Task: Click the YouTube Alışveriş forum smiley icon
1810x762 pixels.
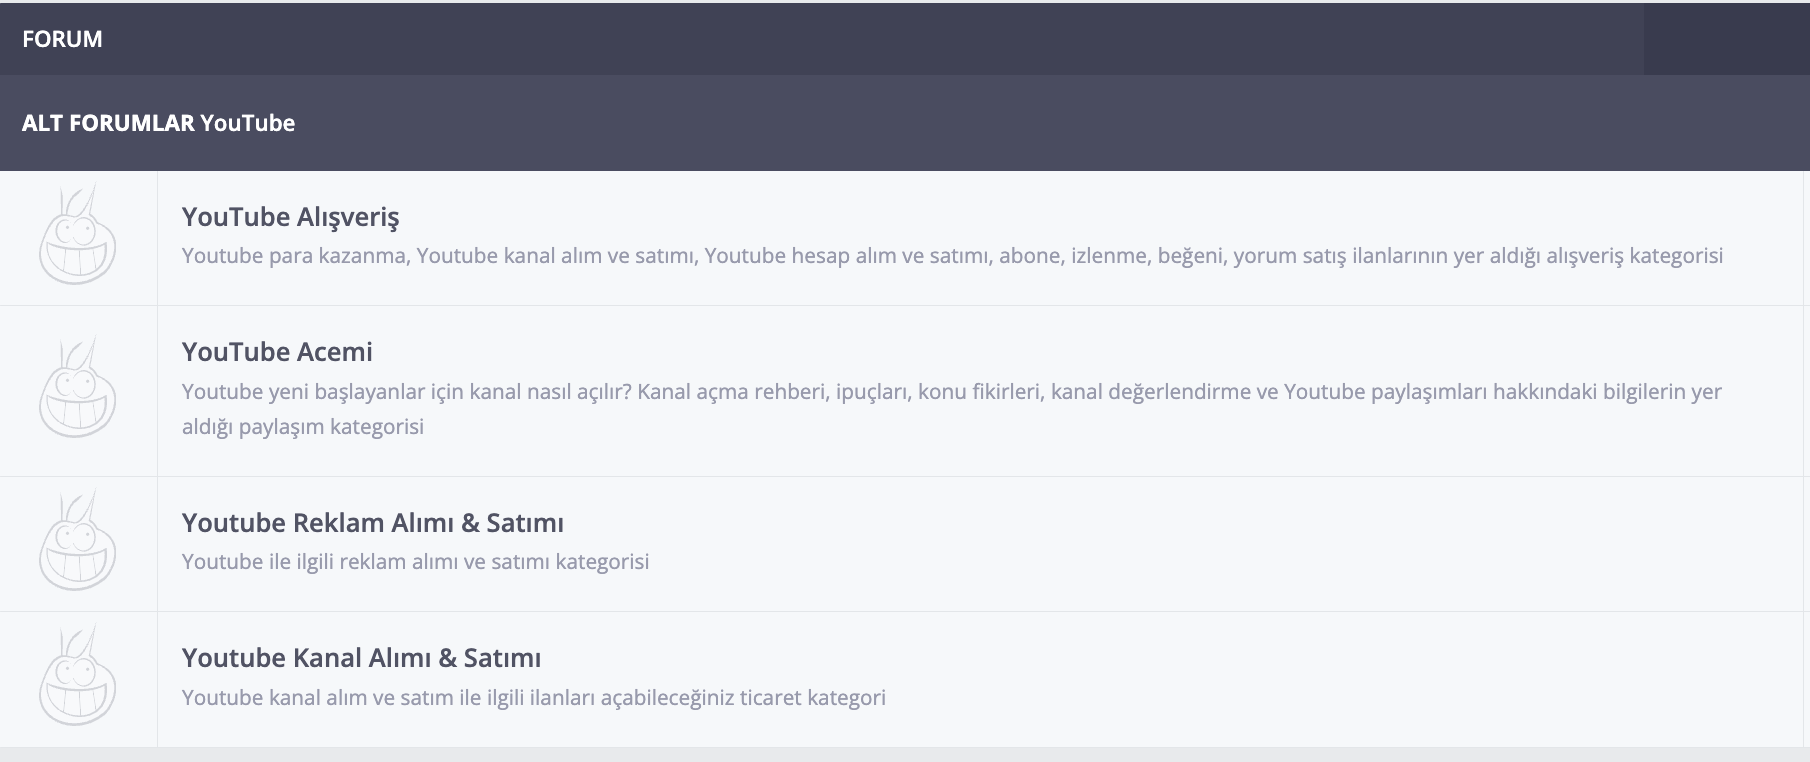Action: (77, 235)
